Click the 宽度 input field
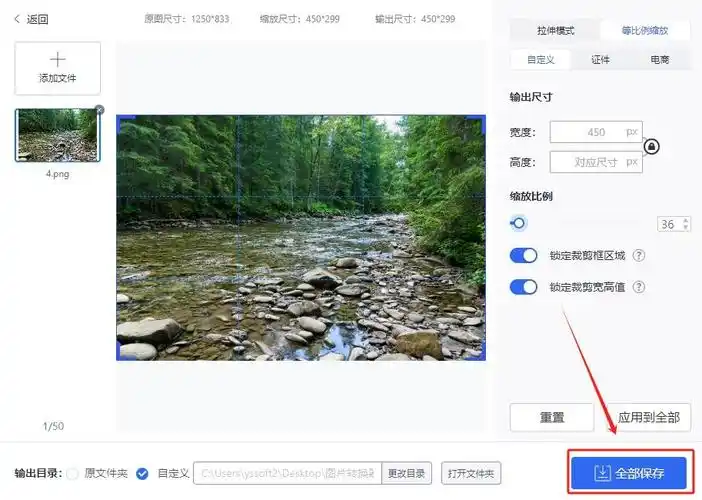The image size is (702, 500). point(596,132)
